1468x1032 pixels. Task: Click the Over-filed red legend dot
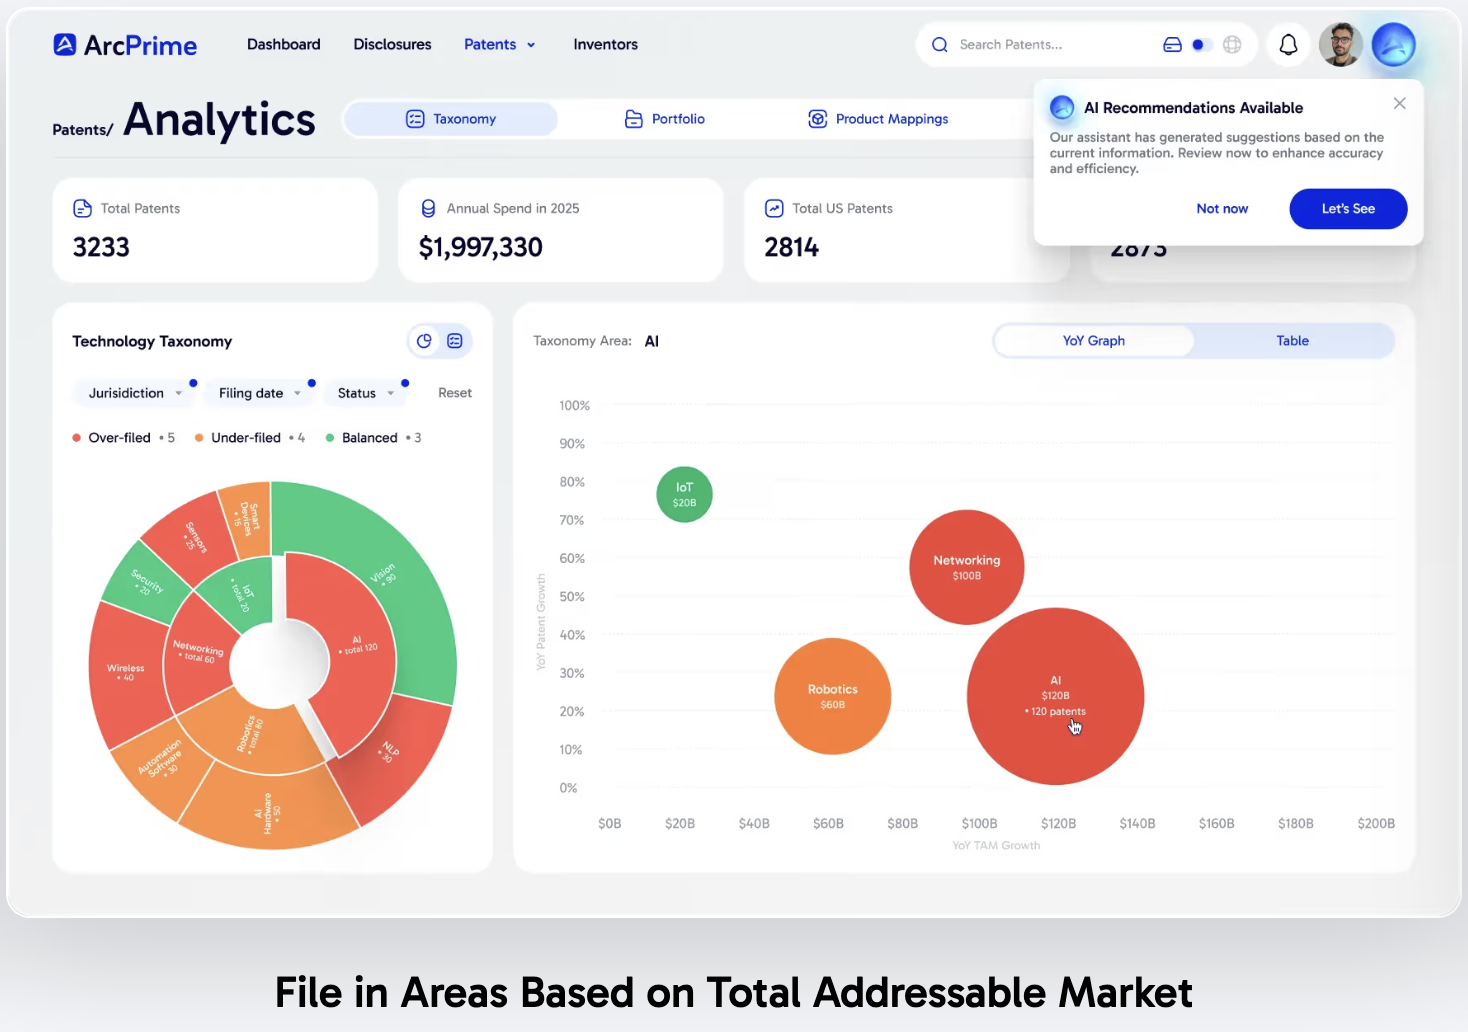(76, 438)
